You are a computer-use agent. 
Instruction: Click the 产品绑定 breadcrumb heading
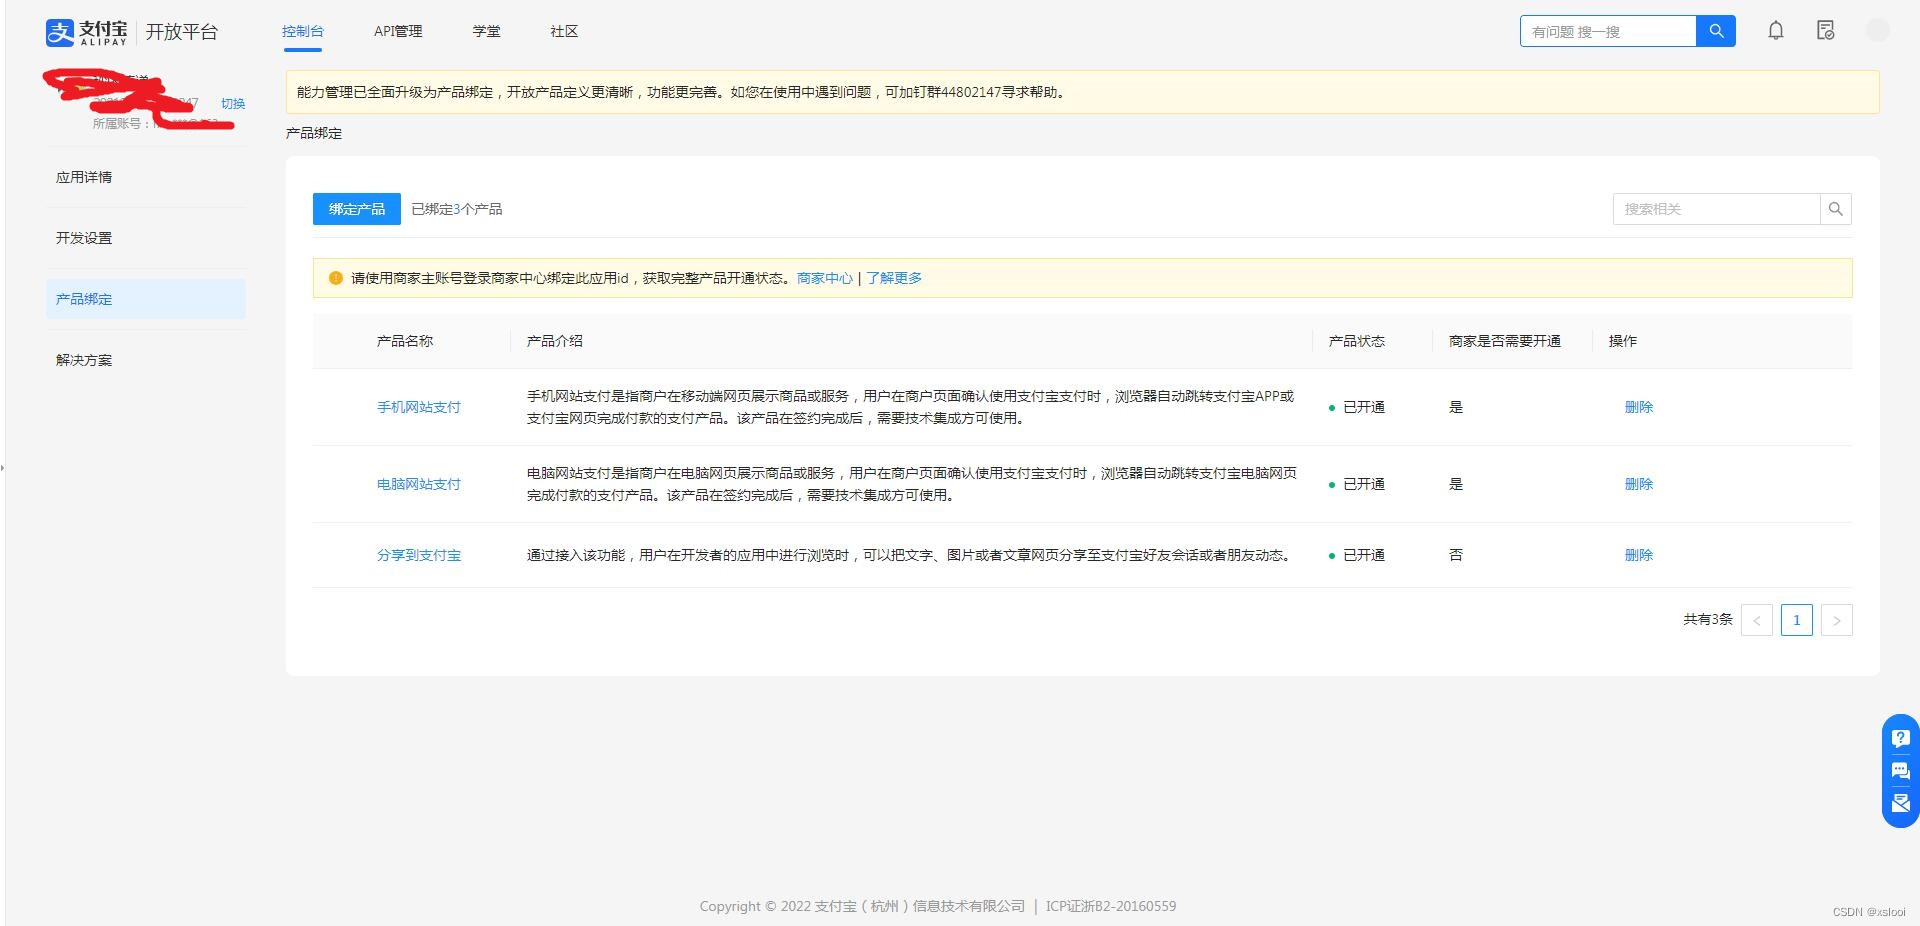click(314, 133)
